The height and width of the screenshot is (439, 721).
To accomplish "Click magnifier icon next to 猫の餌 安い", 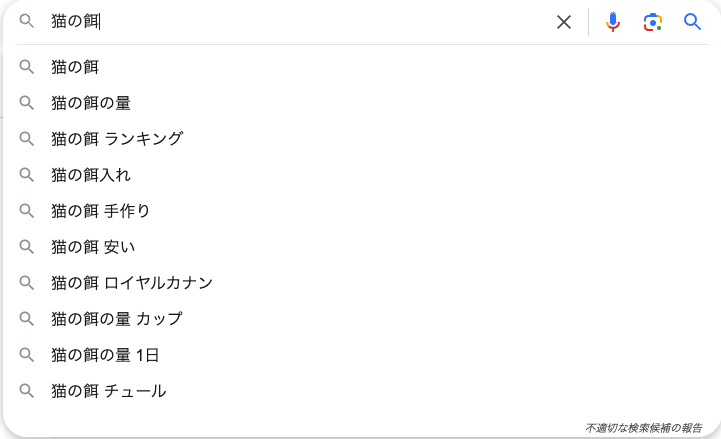I will 27,247.
